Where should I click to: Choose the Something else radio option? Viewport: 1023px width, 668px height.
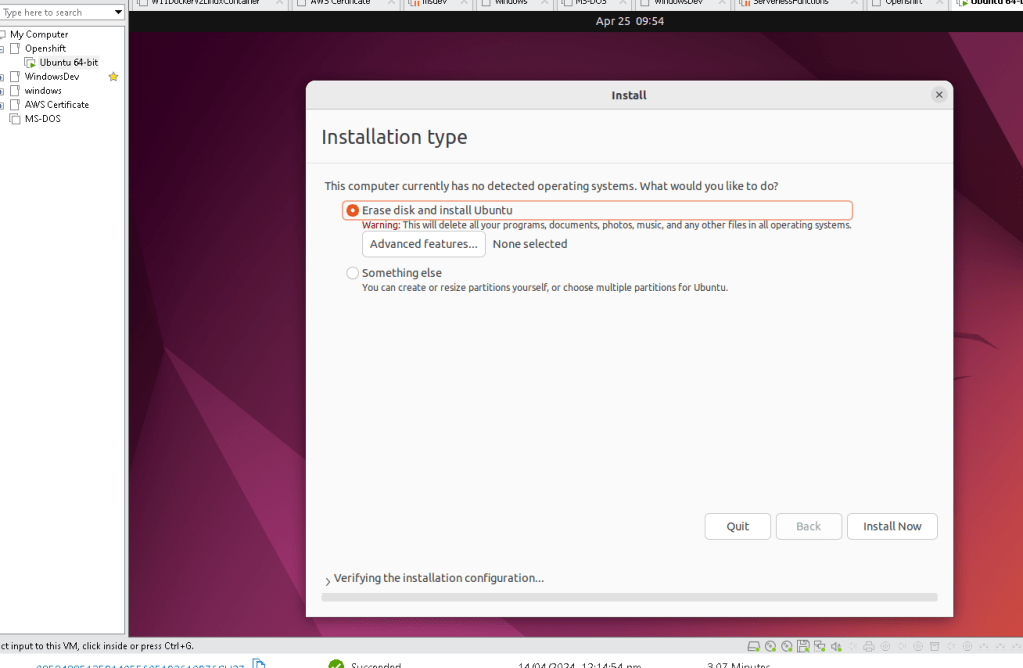352,273
